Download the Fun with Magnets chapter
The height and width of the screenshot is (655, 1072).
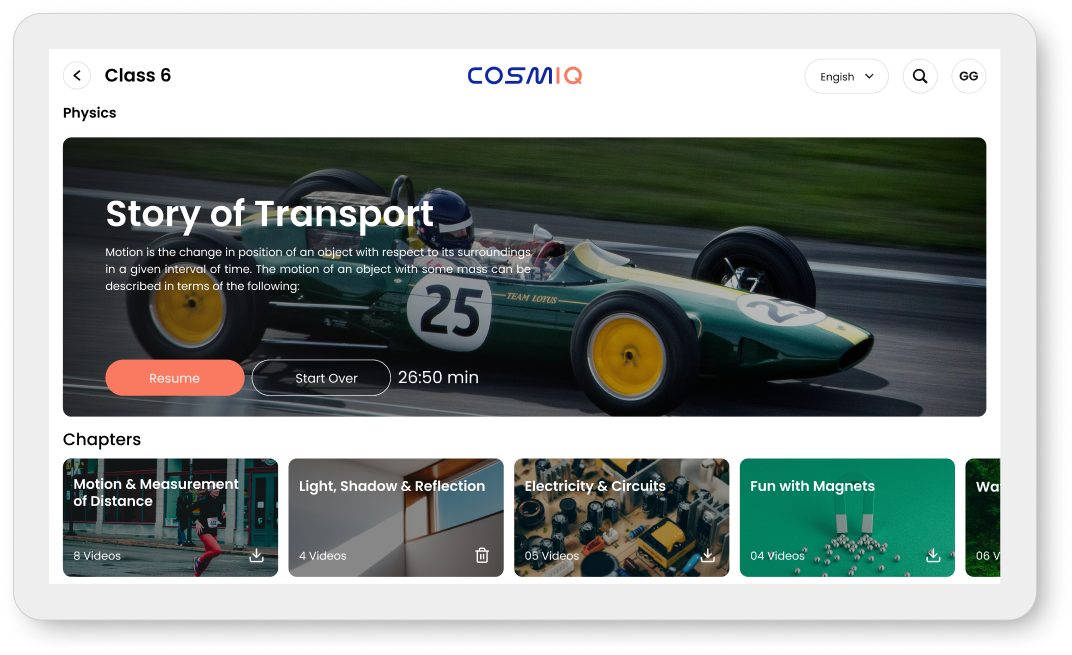pos(933,555)
